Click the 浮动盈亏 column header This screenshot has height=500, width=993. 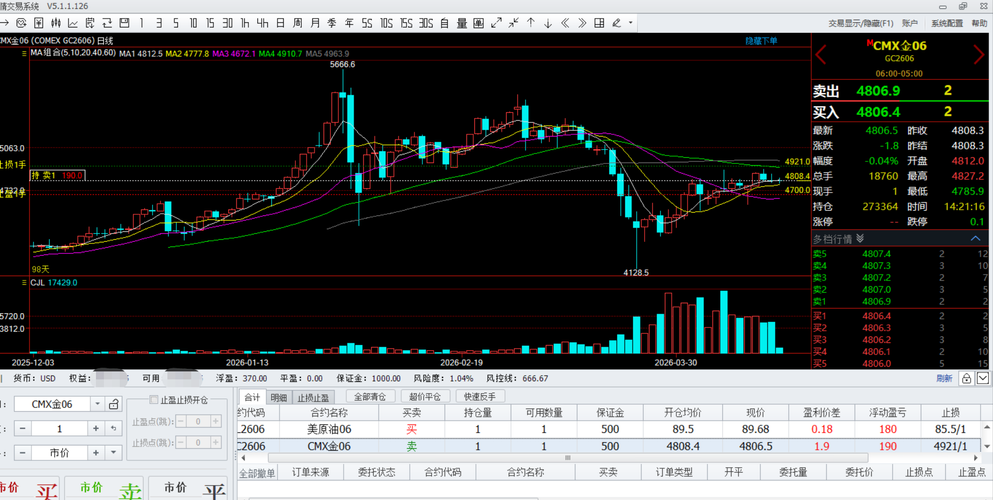tap(888, 413)
